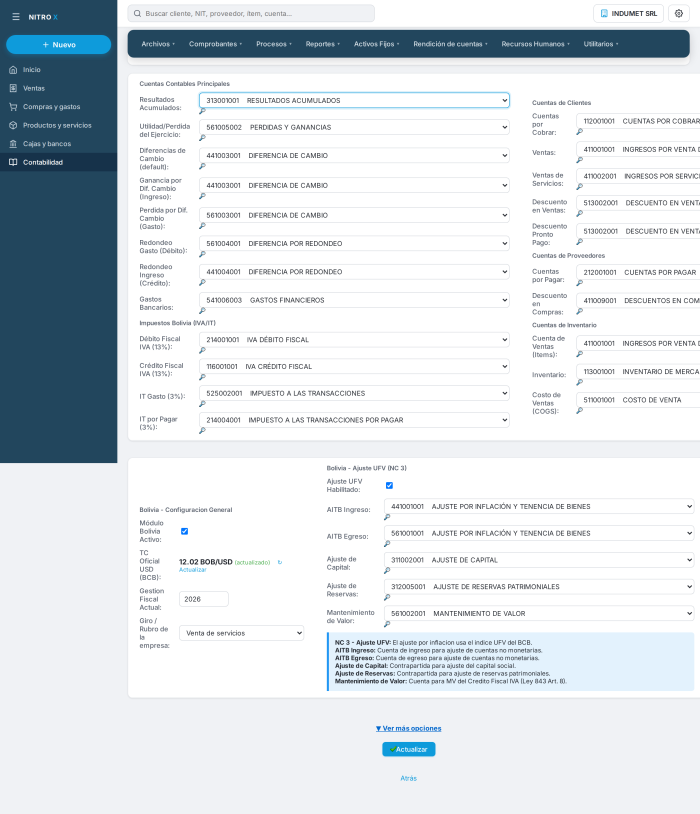
Task: Open the Activos Fijos menu
Action: [x=376, y=44]
